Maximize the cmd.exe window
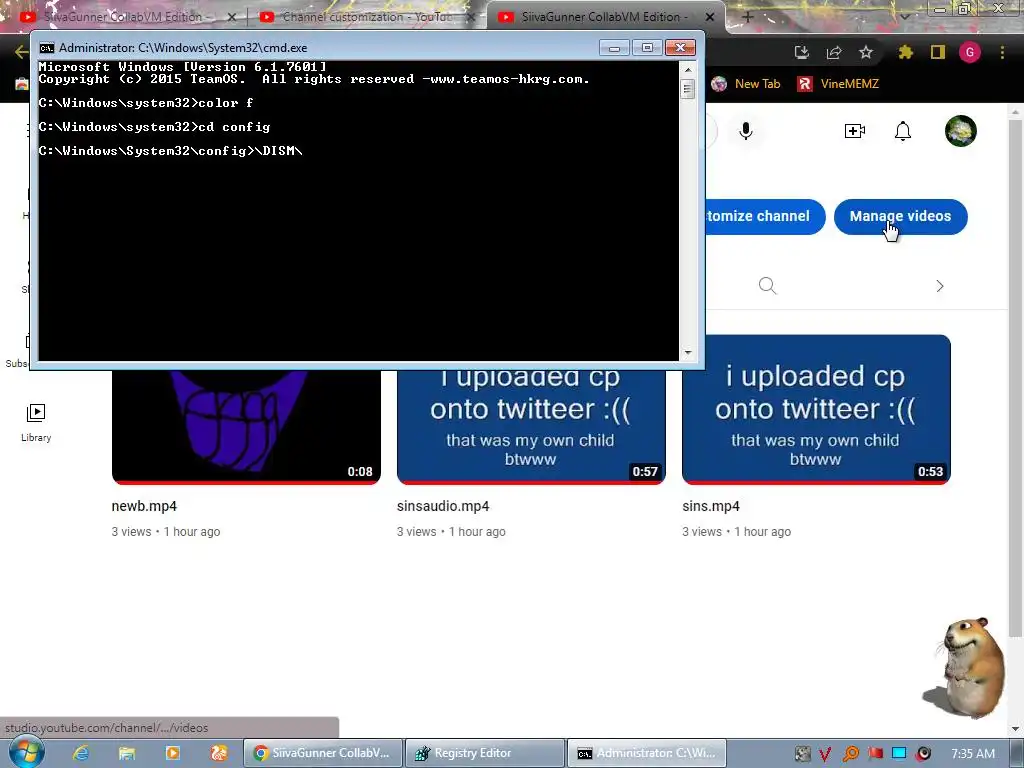1024x768 pixels. click(647, 48)
